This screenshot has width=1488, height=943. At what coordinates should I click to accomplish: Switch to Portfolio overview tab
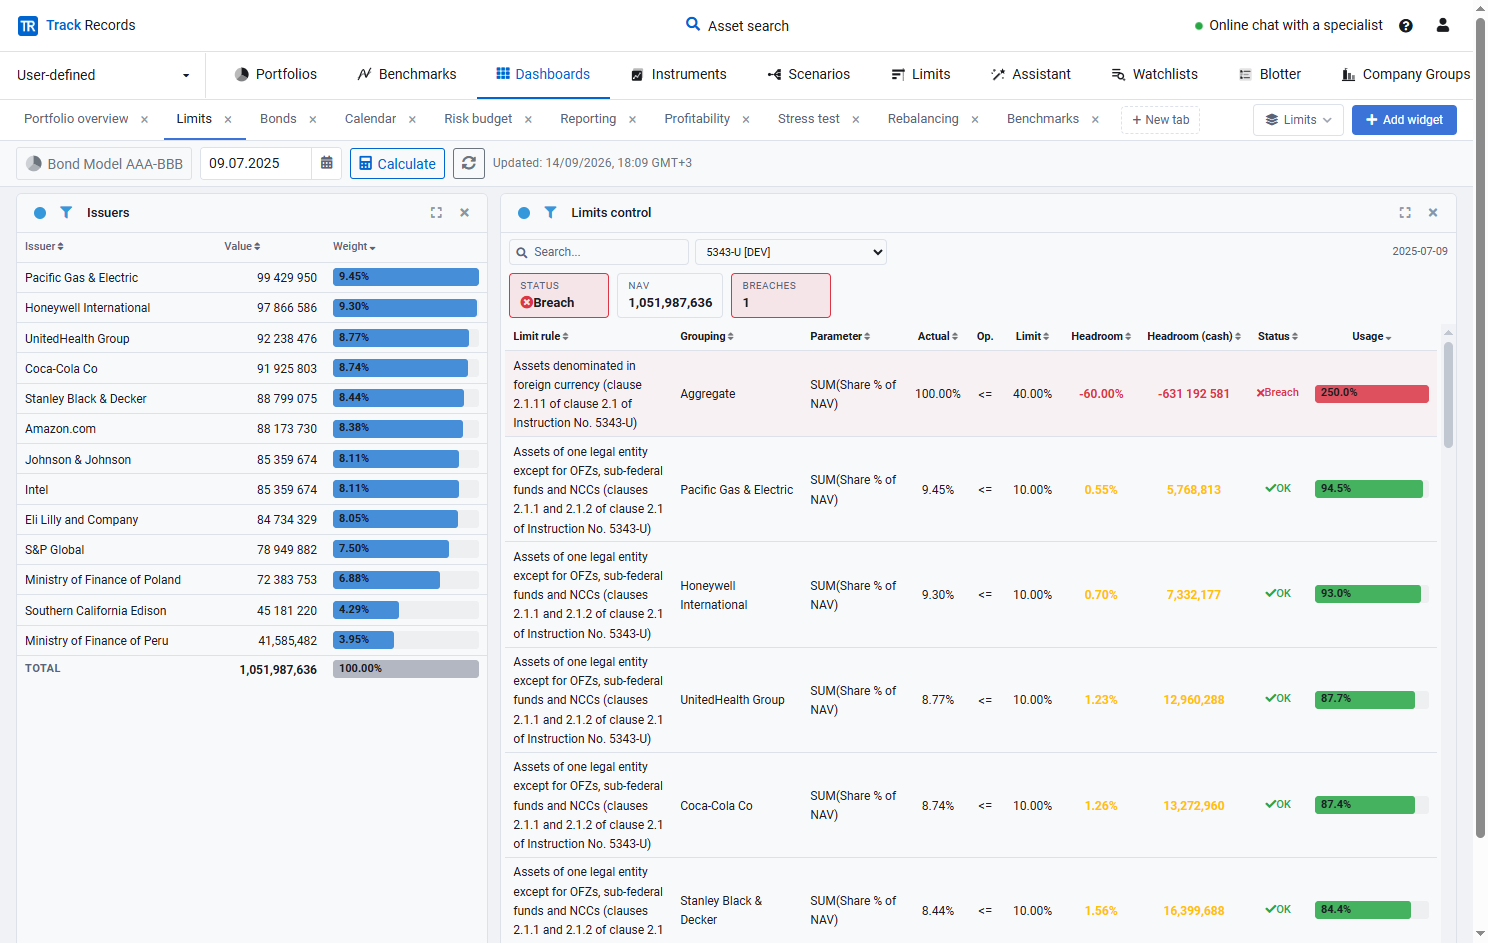pos(76,119)
